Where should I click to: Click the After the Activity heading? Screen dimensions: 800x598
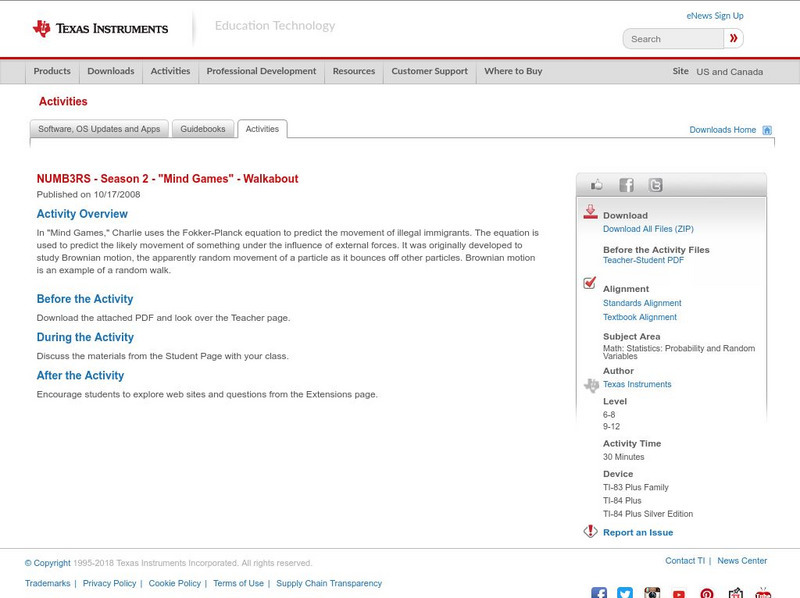(80, 376)
